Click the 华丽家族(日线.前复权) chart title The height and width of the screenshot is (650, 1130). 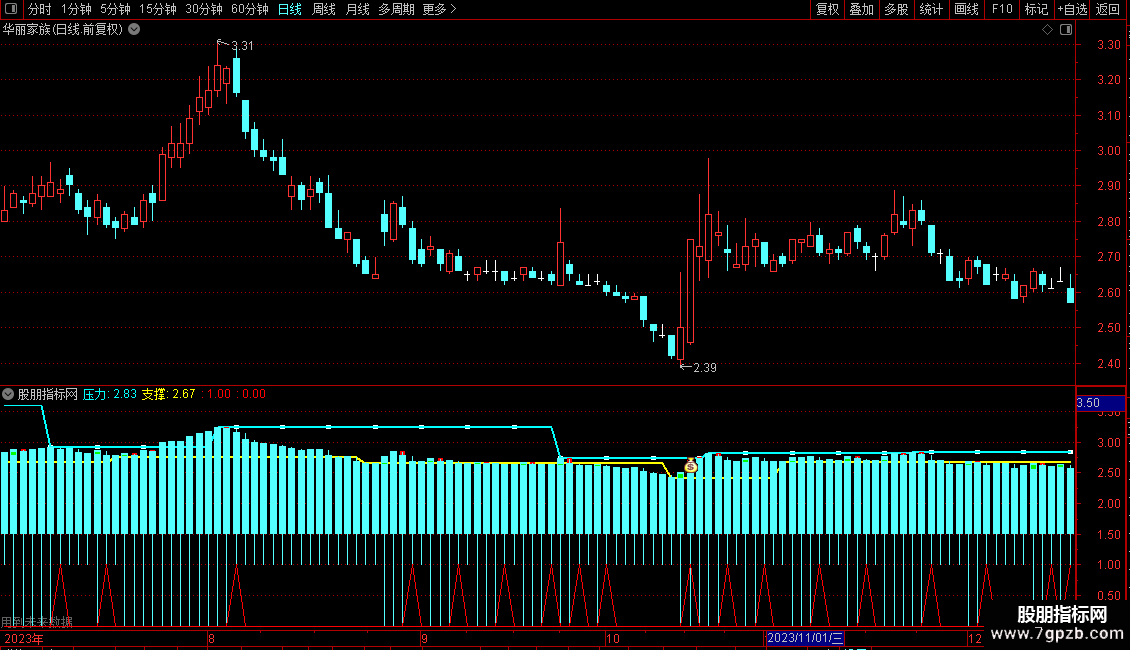(63, 30)
